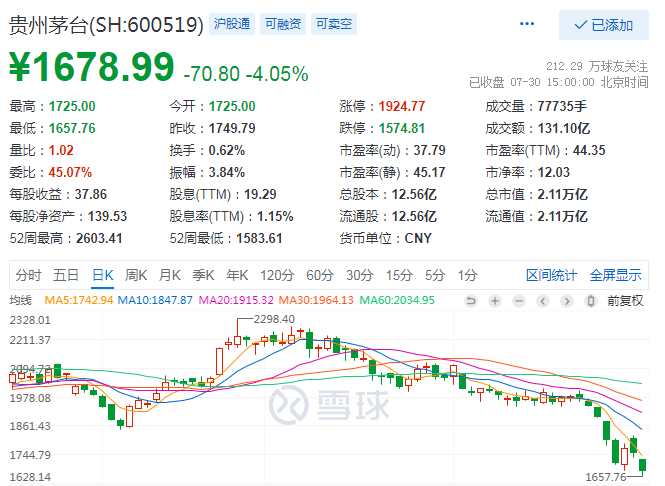Click the MA10:1847.87 indicator label
The height and width of the screenshot is (486, 665).
(155, 300)
